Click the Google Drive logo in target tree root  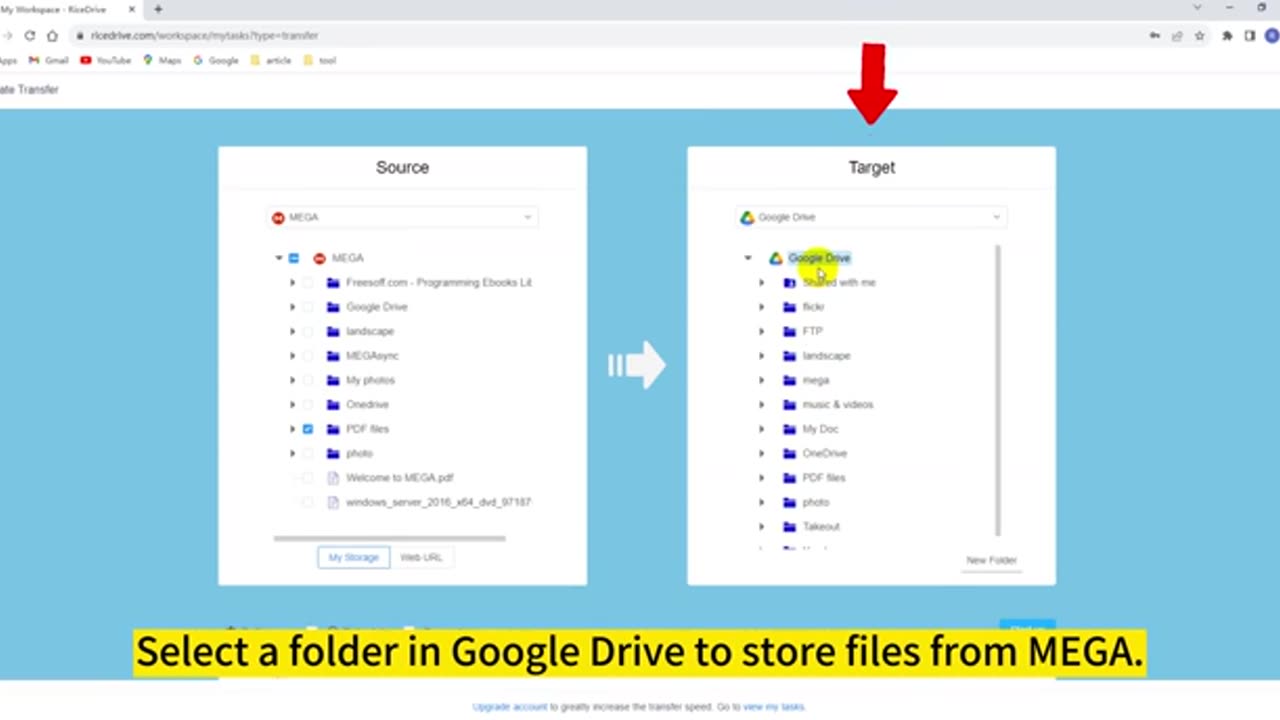click(775, 258)
